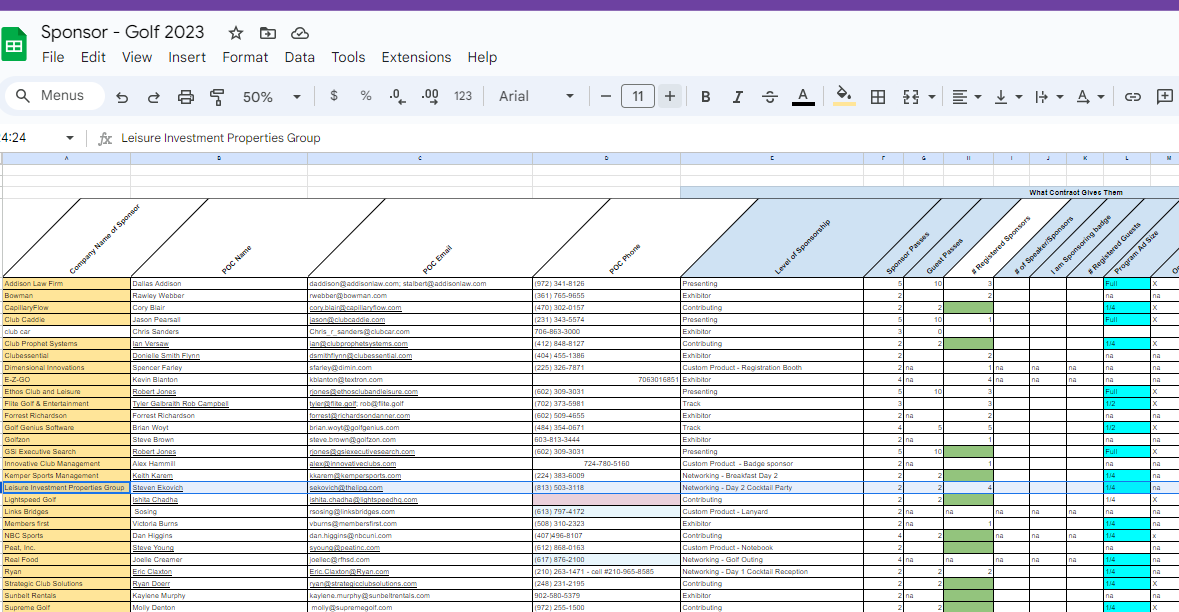Click the Insert link icon
Image resolution: width=1179 pixels, height=612 pixels.
coord(1133,97)
